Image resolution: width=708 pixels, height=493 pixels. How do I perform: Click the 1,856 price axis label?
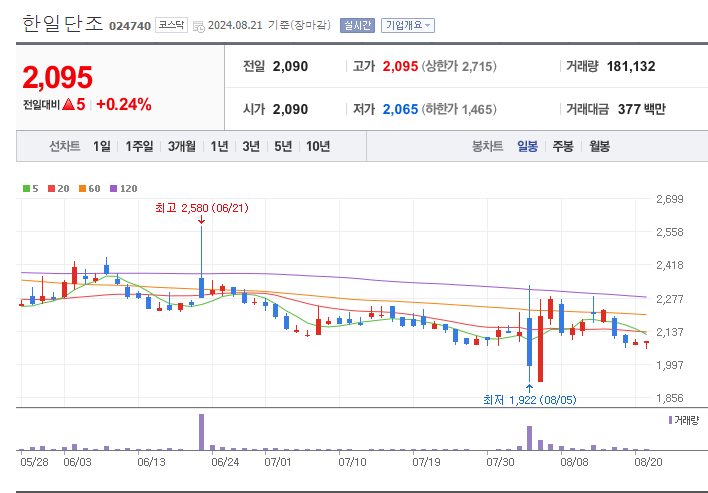[670, 398]
